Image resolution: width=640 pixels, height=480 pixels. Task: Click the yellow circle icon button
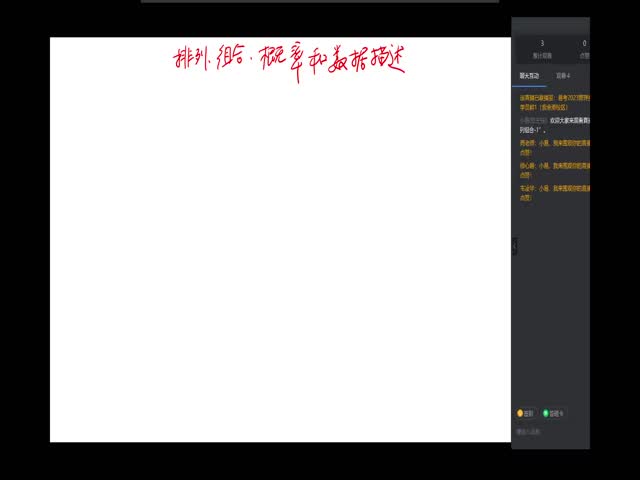(520, 413)
